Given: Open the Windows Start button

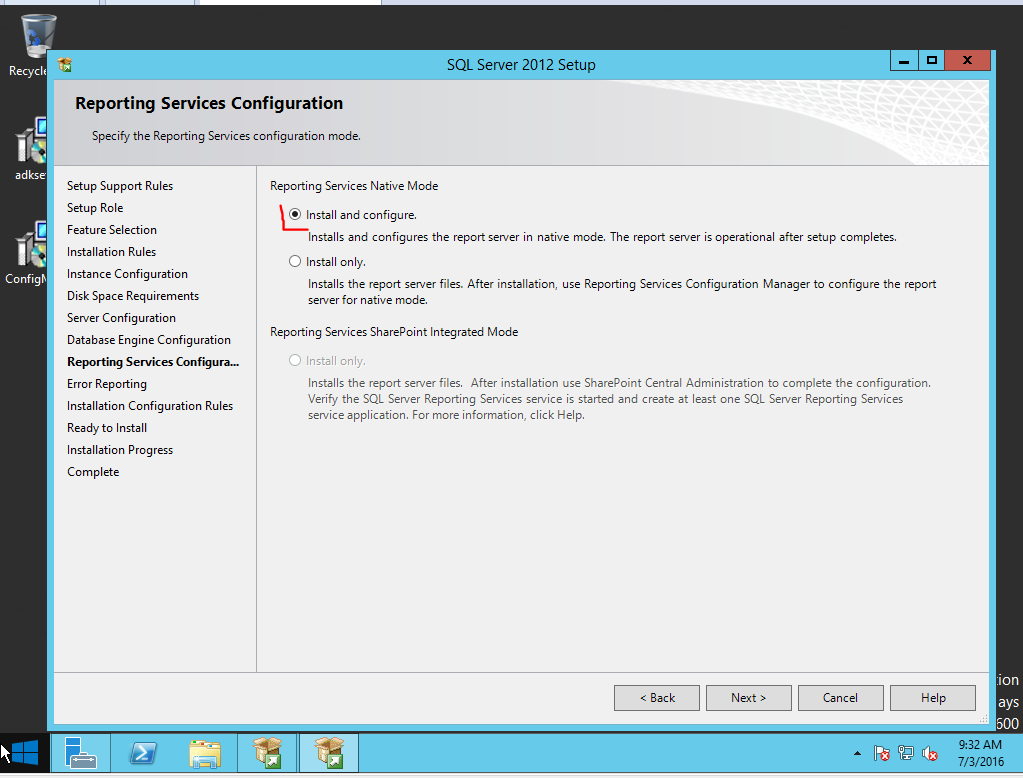Looking at the screenshot, I should click(25, 753).
